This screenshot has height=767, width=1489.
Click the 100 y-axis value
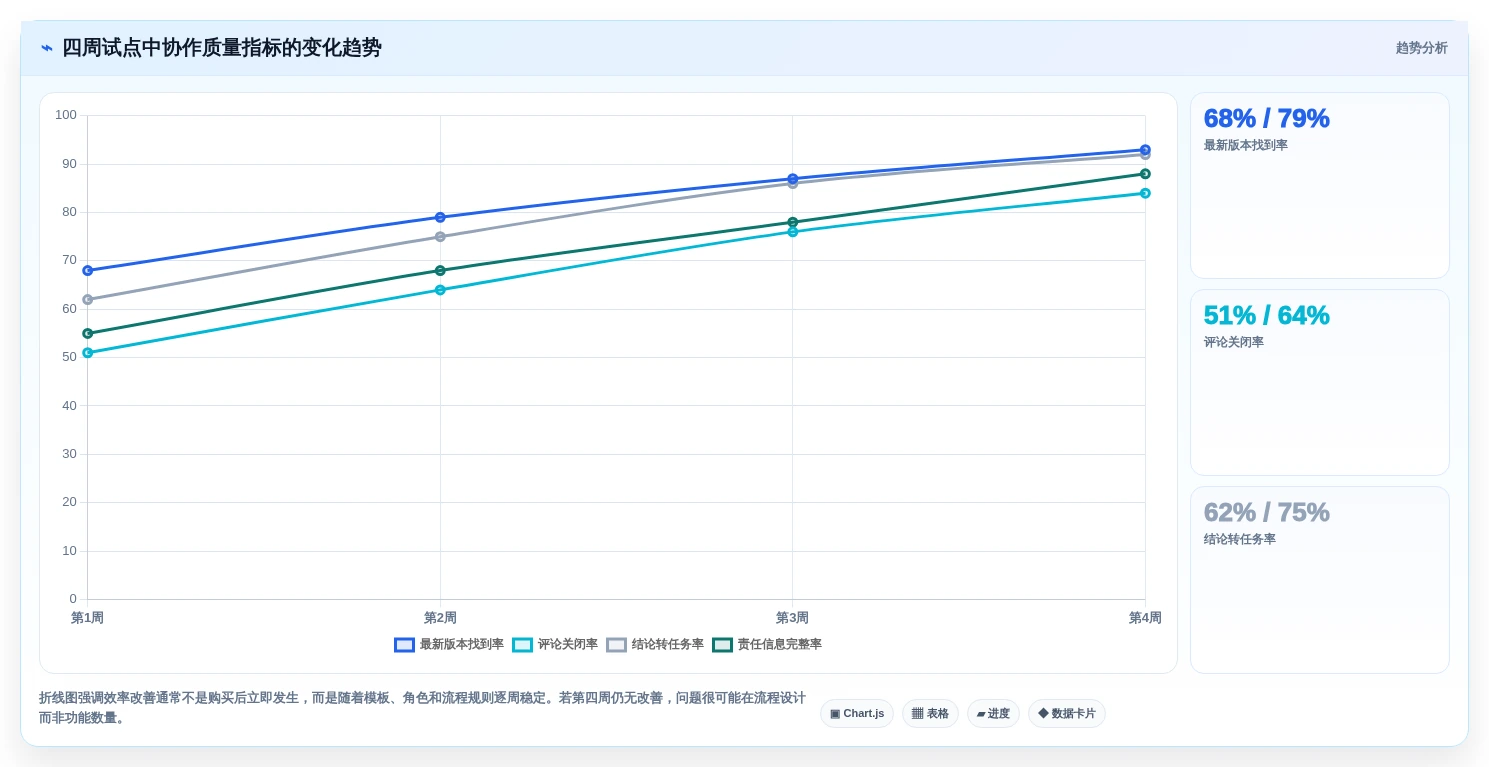pos(66,115)
